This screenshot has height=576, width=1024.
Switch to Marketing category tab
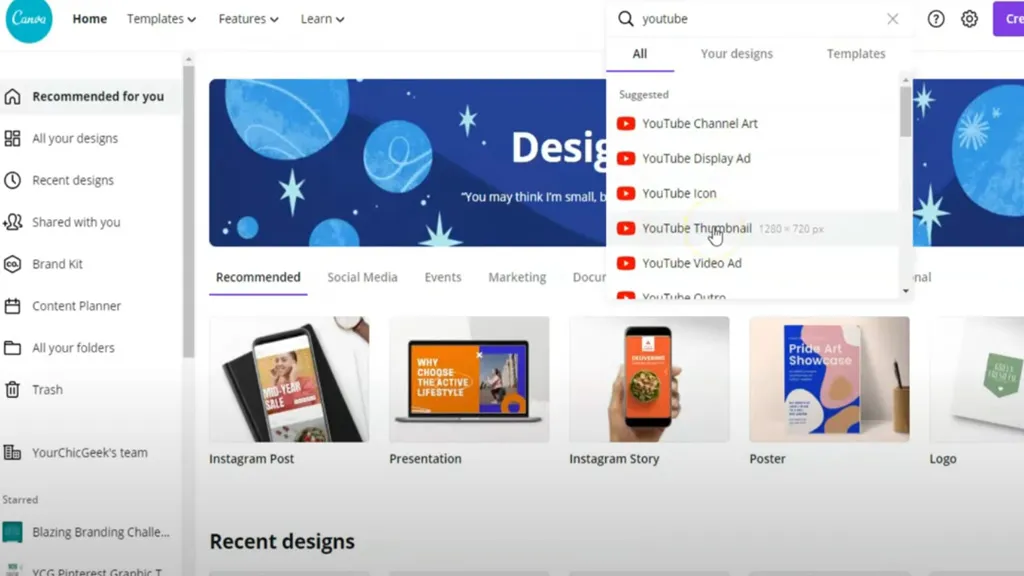pos(517,278)
